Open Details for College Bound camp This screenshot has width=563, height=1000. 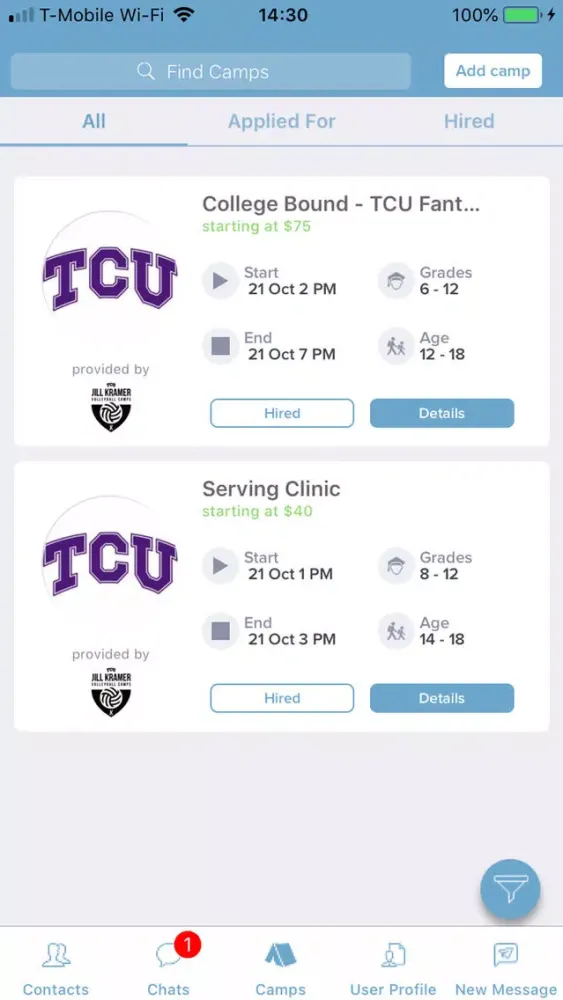(442, 413)
